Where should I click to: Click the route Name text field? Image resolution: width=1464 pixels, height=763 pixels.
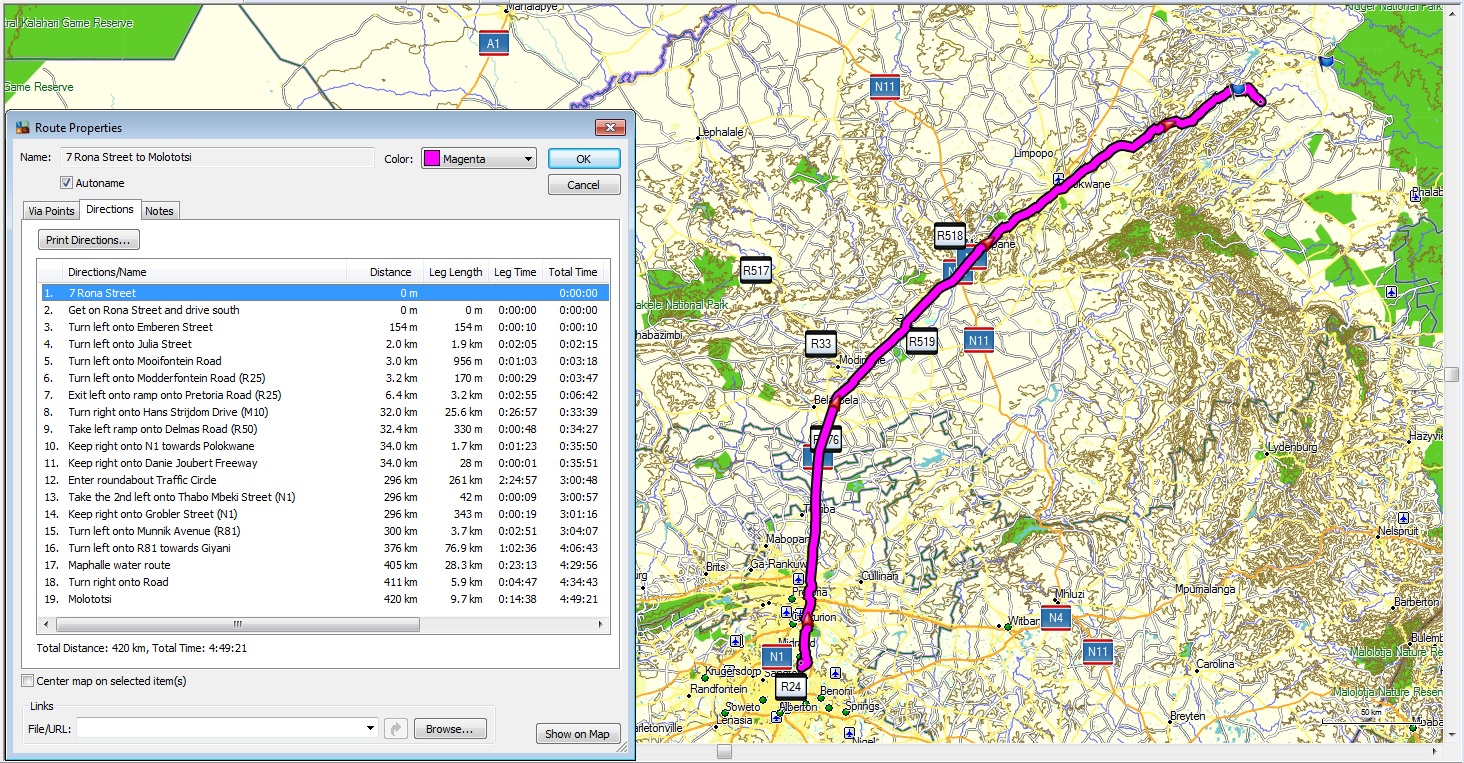tap(217, 157)
